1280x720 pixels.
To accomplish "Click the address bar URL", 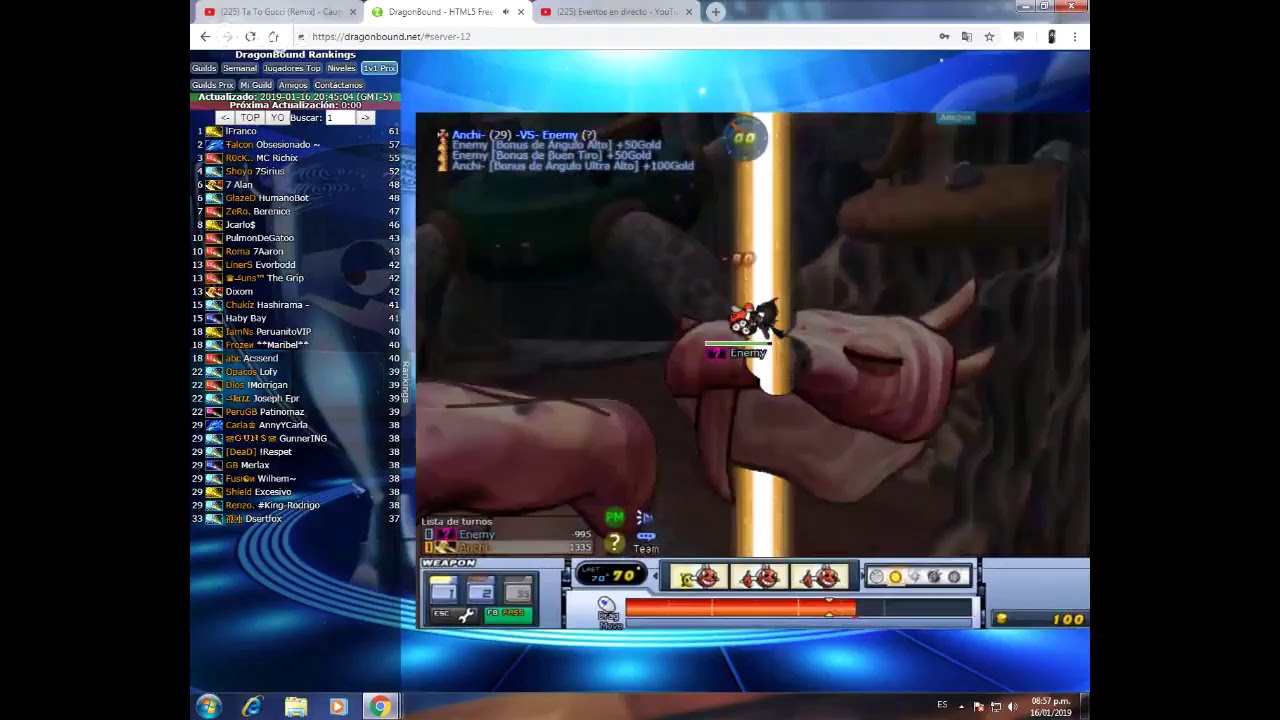I will point(391,37).
